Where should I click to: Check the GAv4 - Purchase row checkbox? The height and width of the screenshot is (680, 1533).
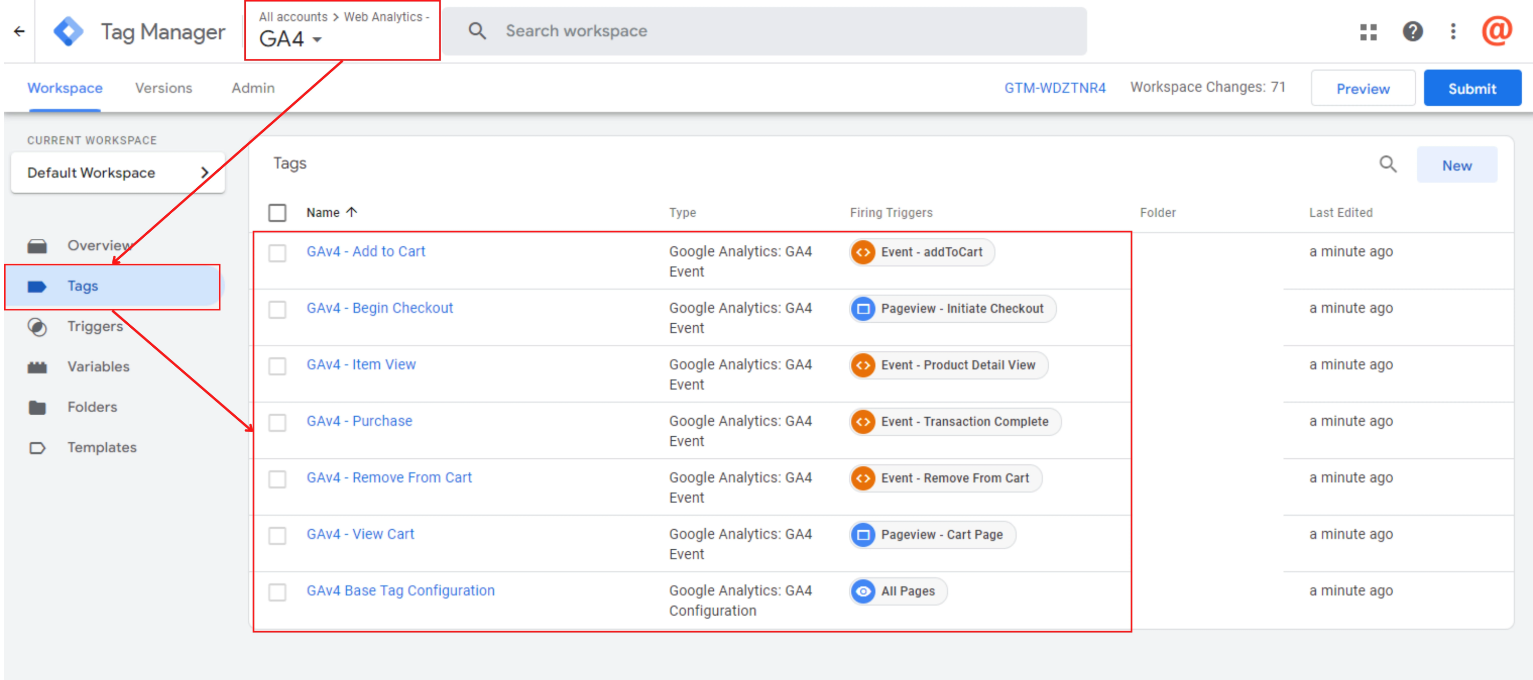click(278, 422)
